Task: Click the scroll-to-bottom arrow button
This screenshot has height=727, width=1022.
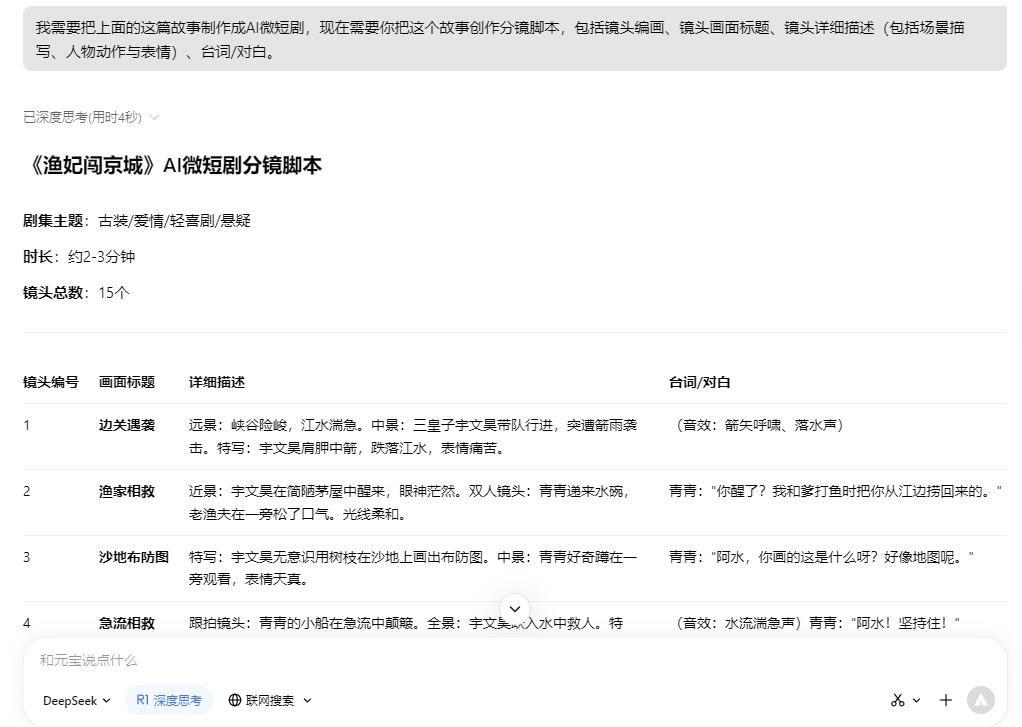Action: (x=515, y=609)
